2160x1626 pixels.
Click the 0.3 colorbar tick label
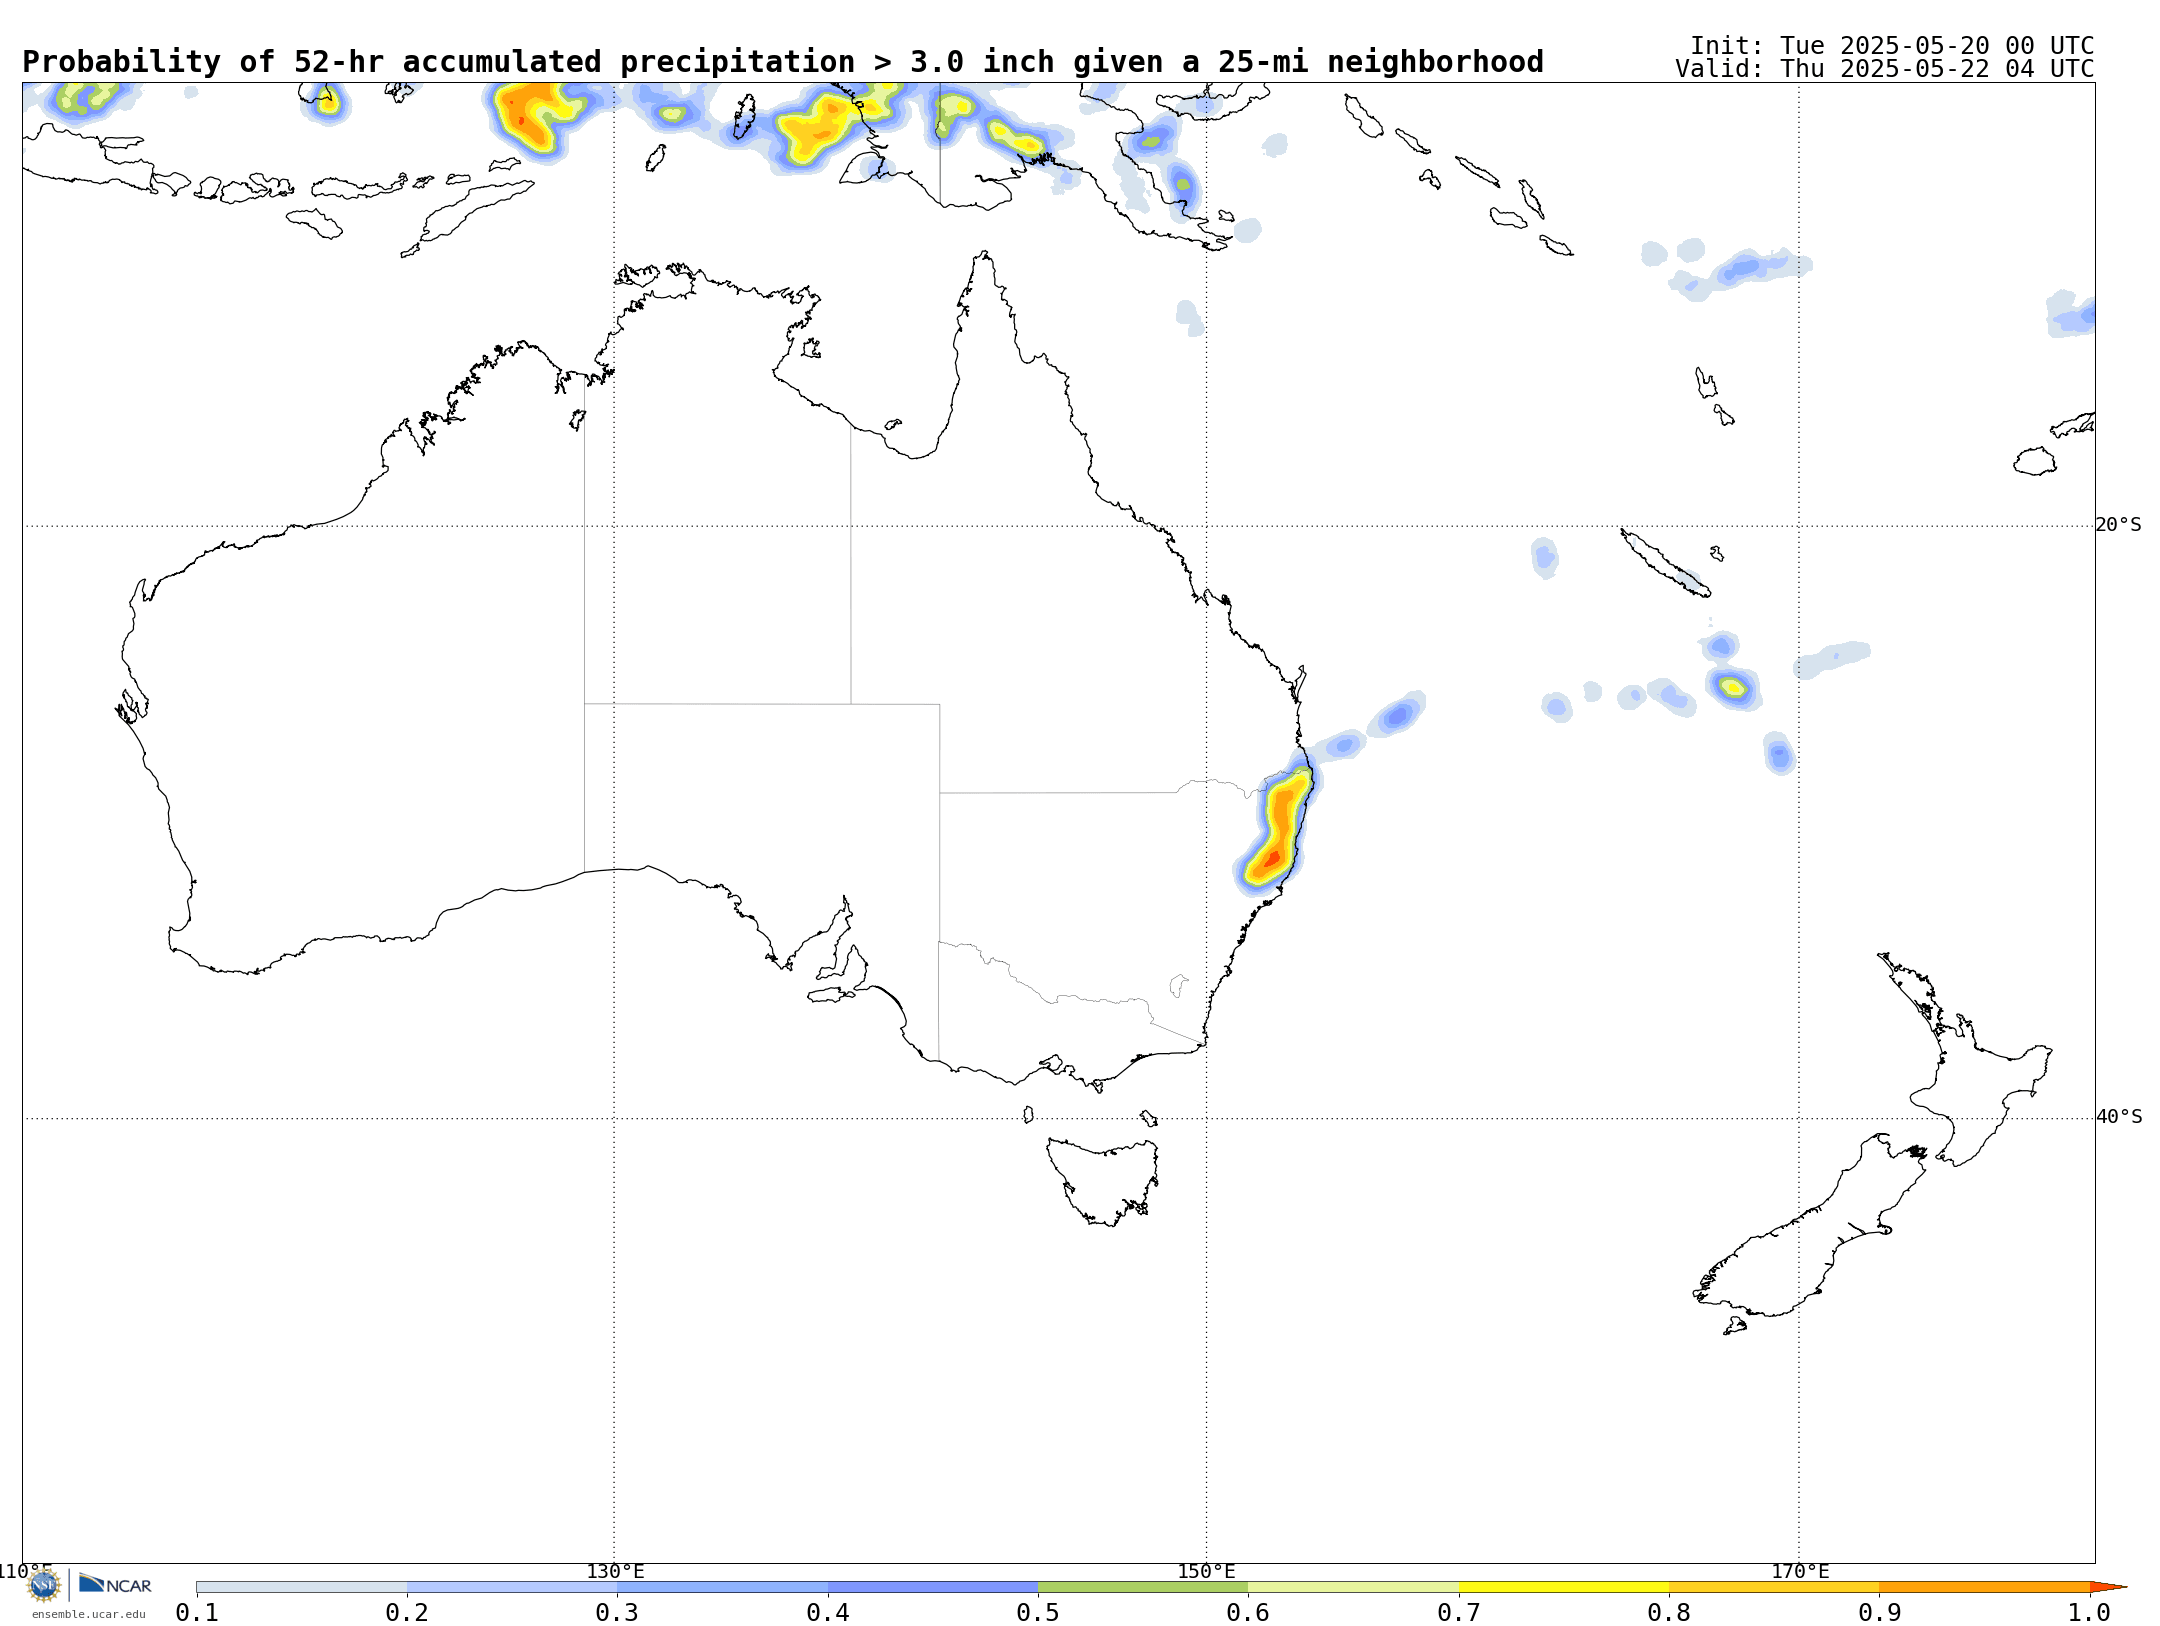pos(617,1612)
